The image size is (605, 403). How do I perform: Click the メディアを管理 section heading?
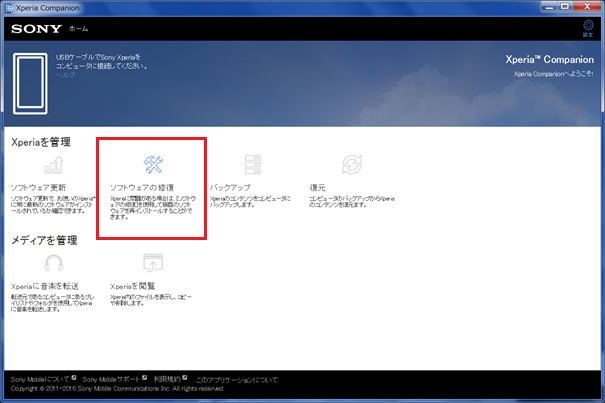coord(44,240)
